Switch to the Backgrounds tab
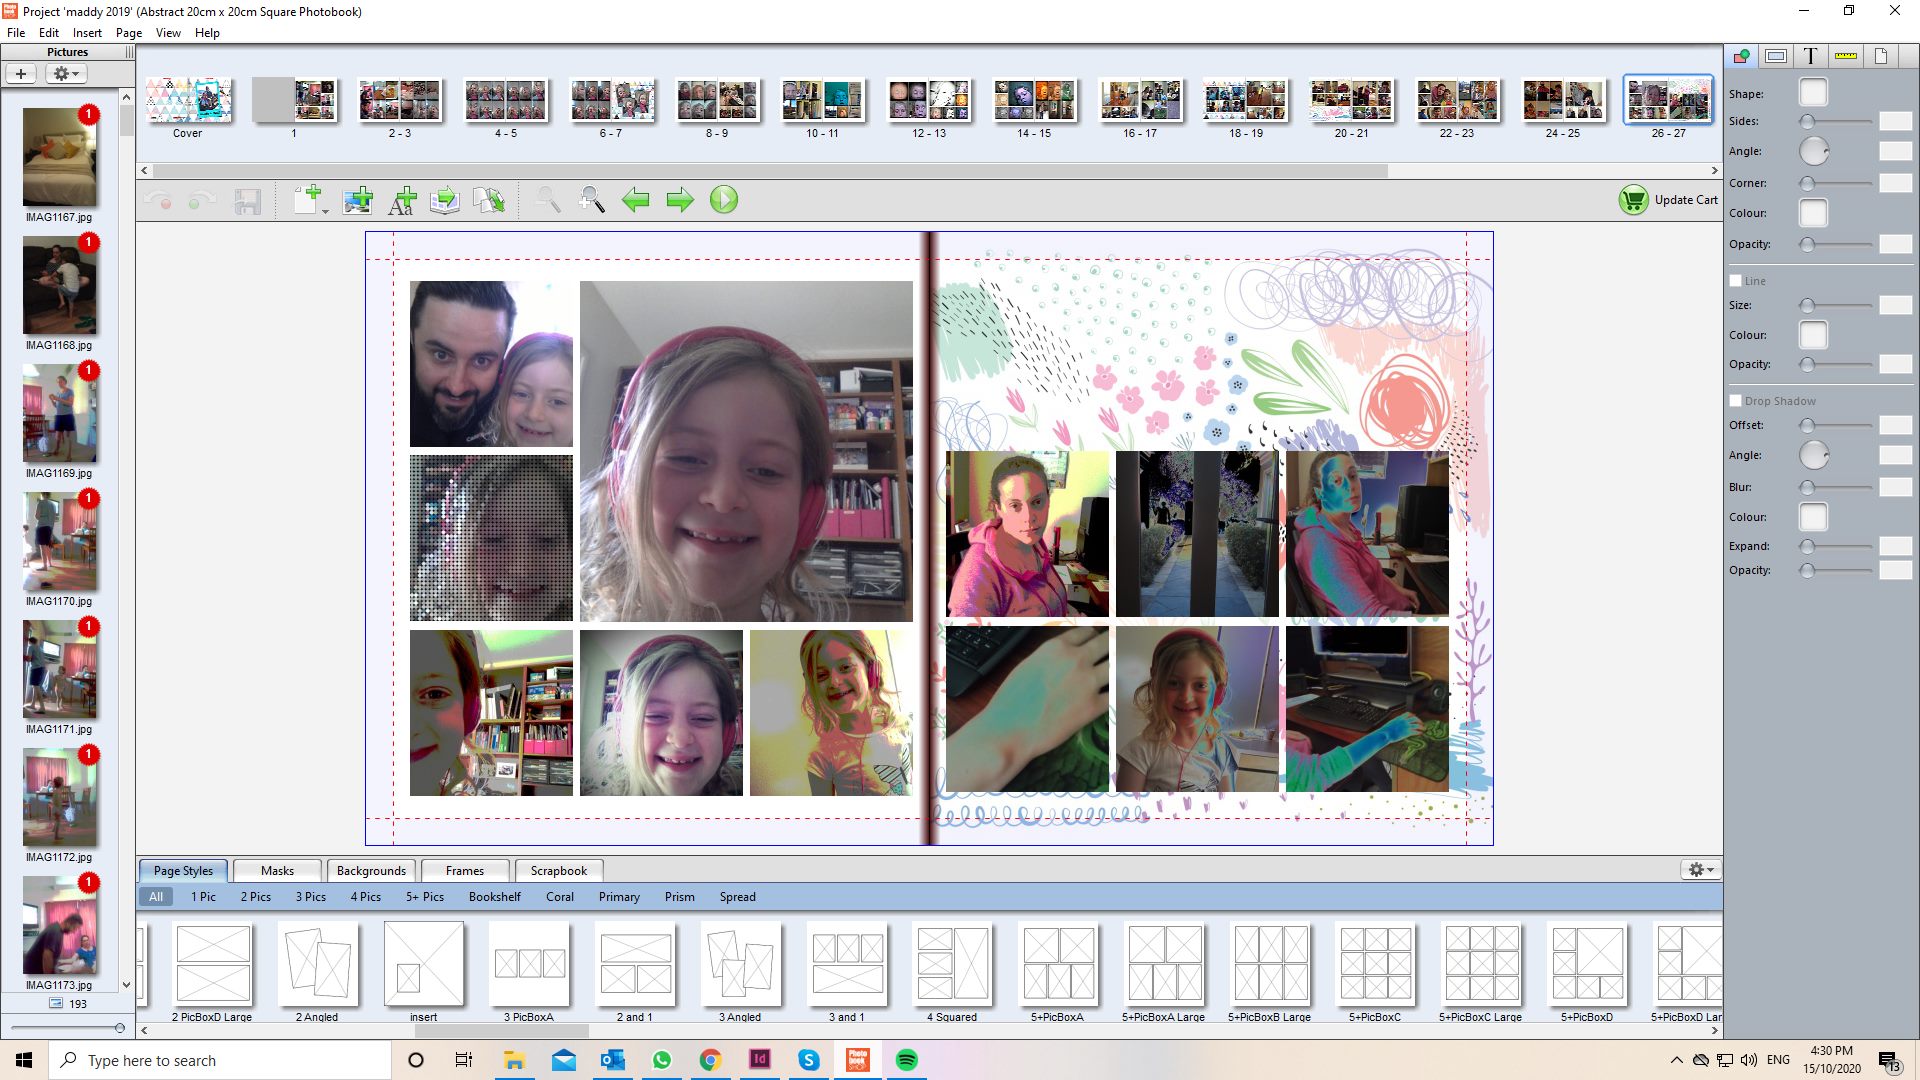The image size is (1920, 1080). [371, 871]
